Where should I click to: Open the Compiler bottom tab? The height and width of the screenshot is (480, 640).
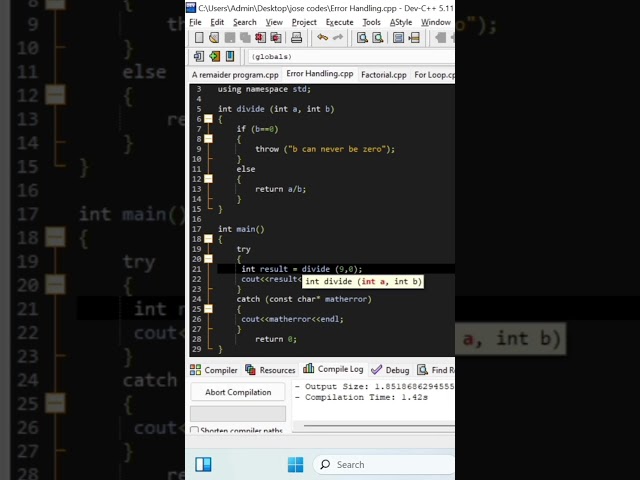[214, 370]
